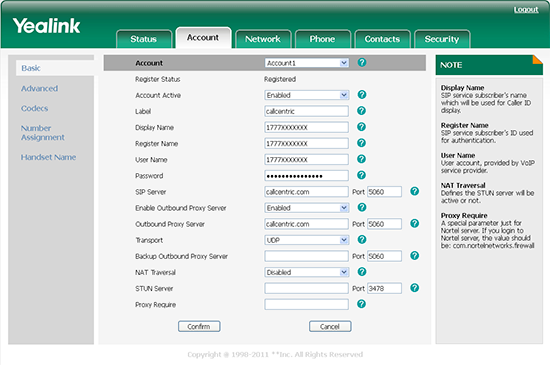Expand the Account Active dropdown

point(307,95)
